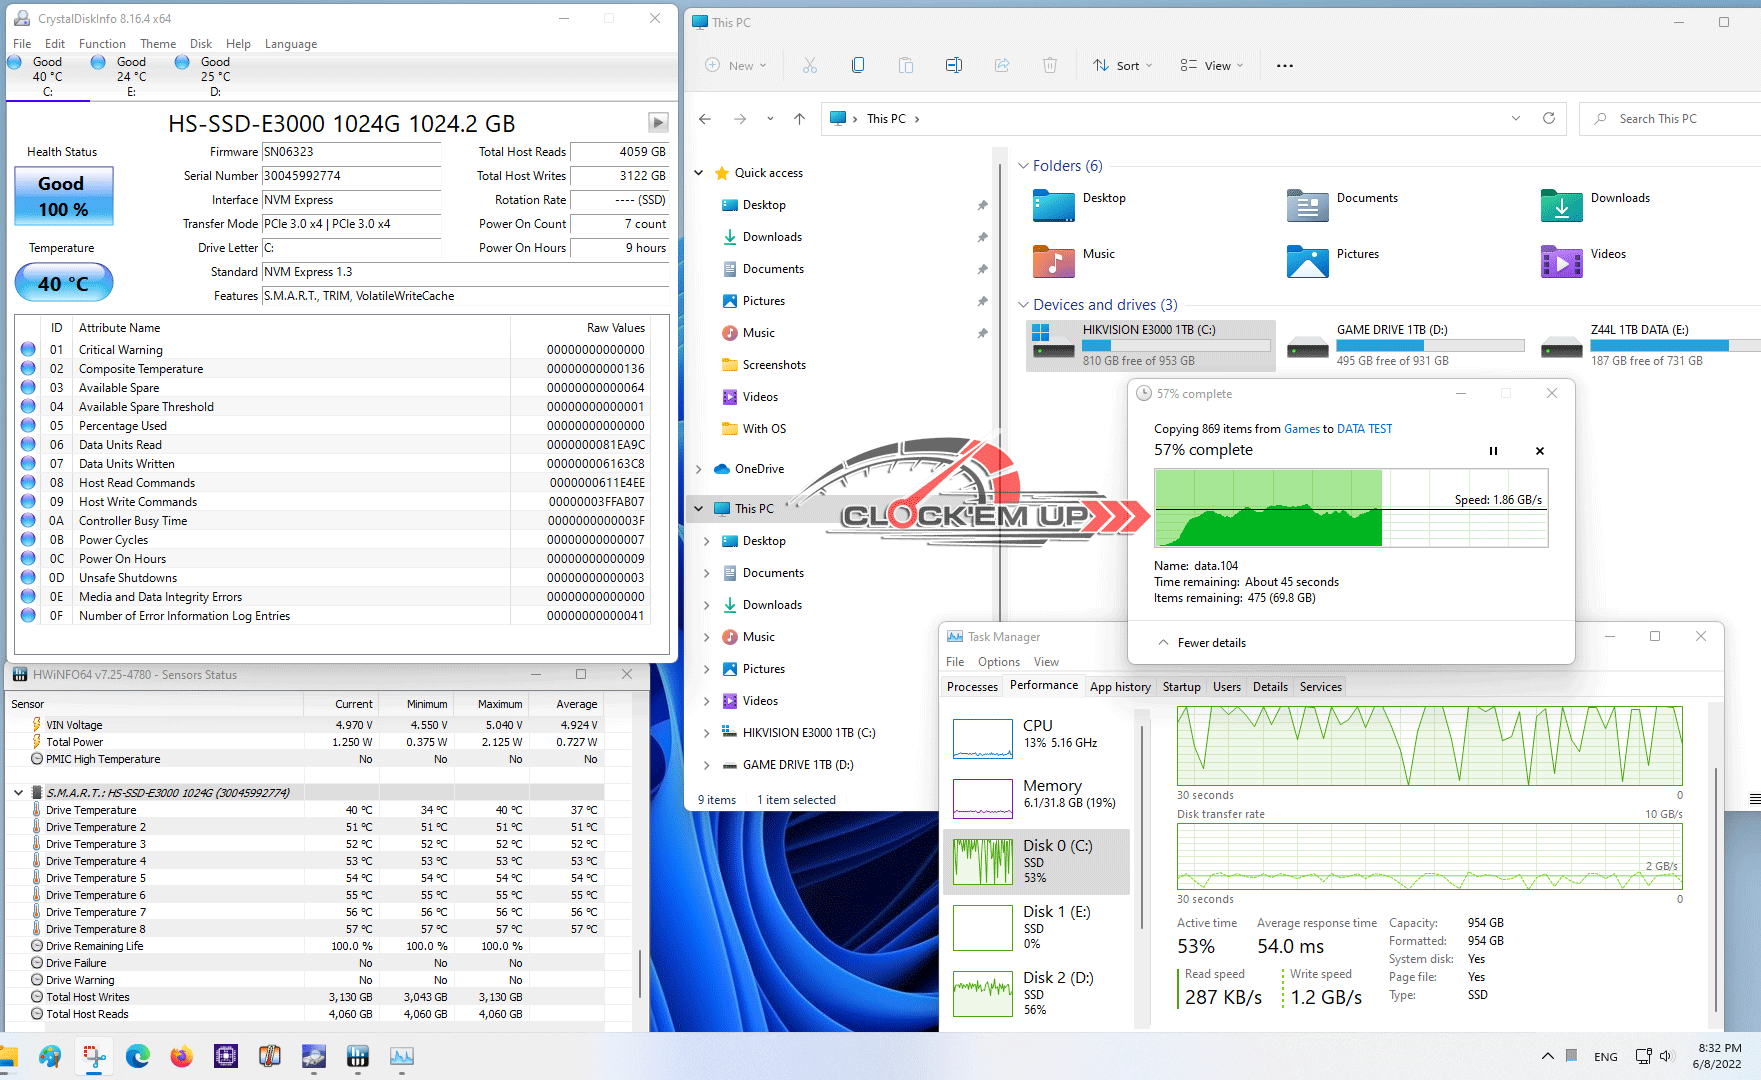1761x1080 pixels.
Task: Click the next disk arrow in CrystalDiskInfo
Action: coord(657,122)
